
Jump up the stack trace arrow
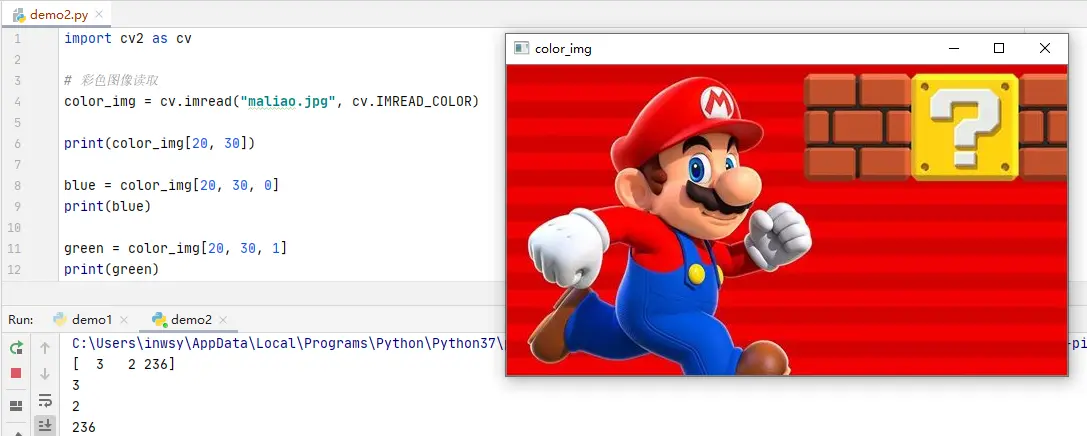pyautogui.click(x=45, y=347)
